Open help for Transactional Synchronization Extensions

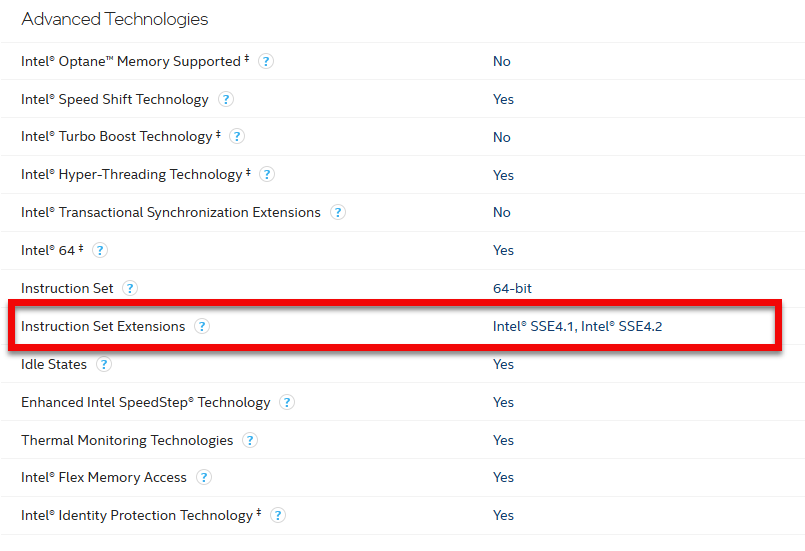coord(338,212)
